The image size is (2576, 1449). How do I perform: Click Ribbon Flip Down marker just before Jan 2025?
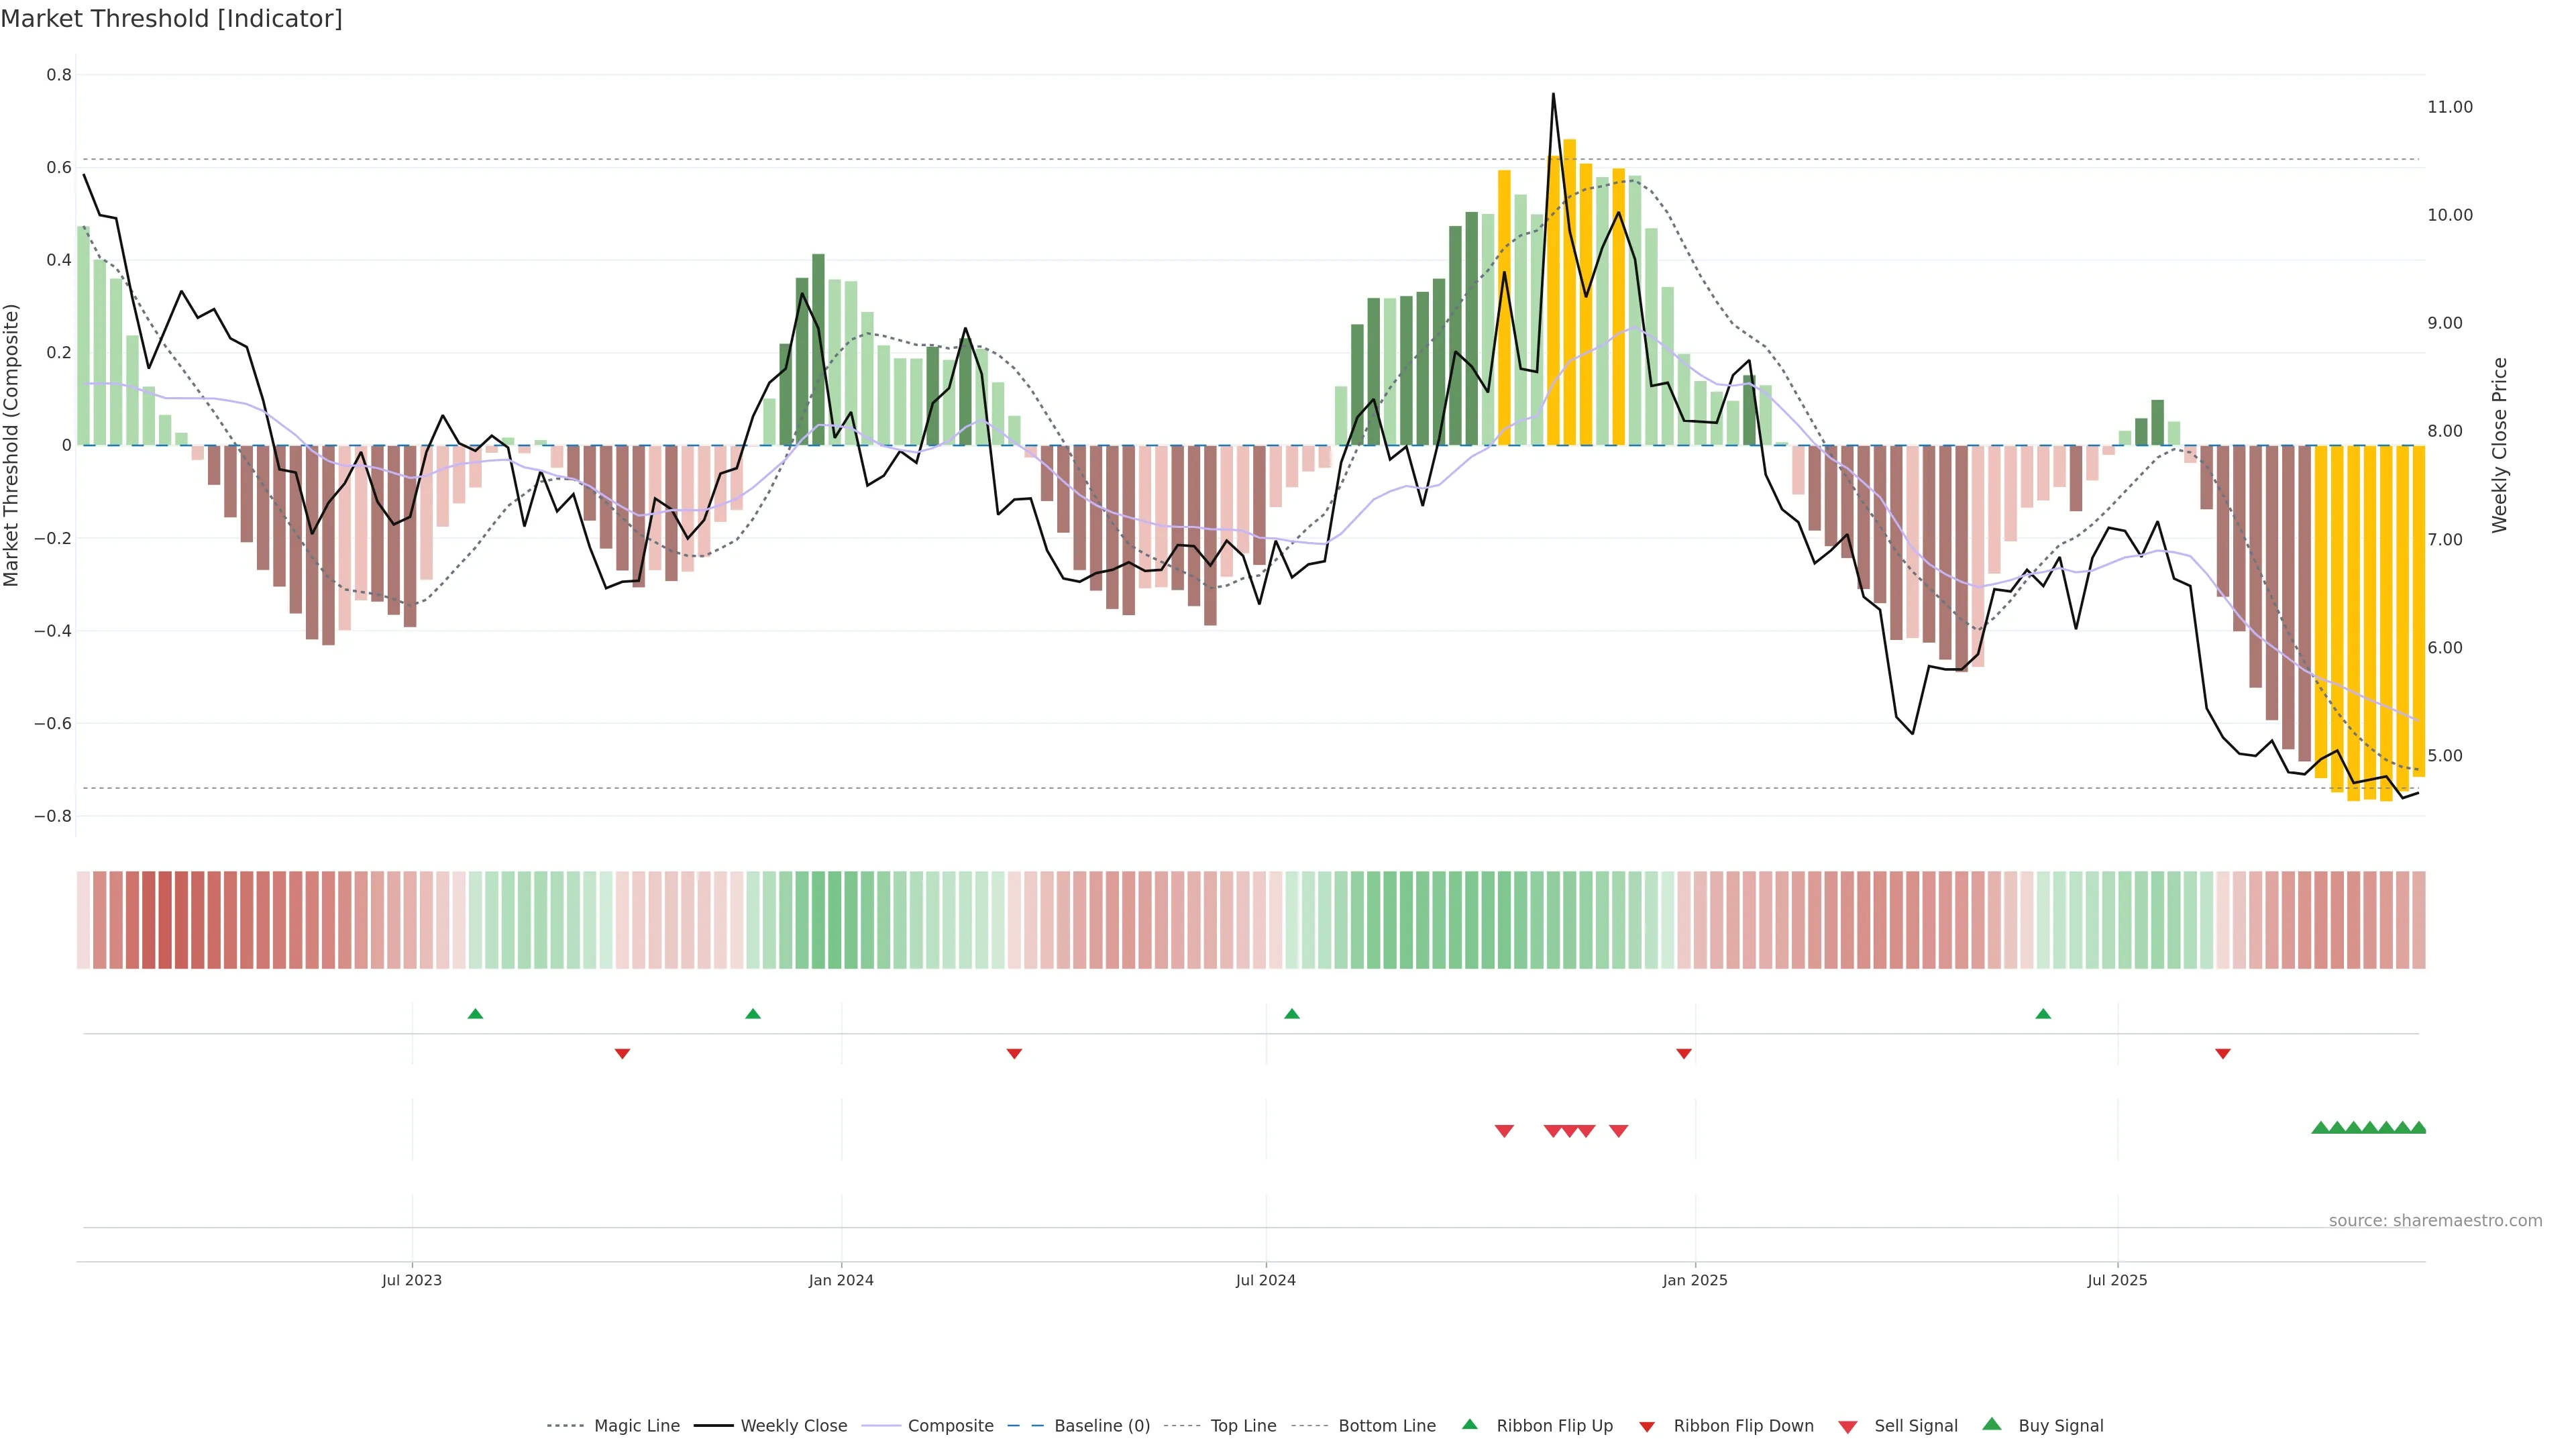coord(1683,1054)
